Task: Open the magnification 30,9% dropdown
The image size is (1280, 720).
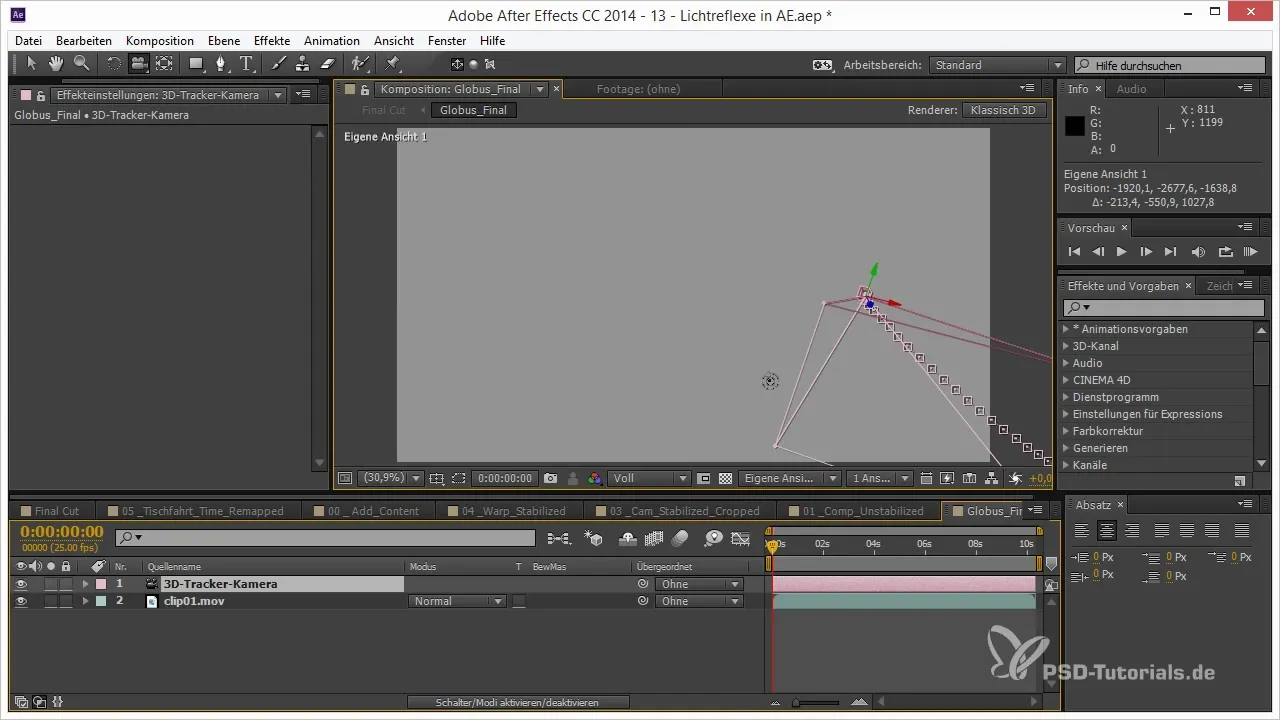Action: coord(391,479)
